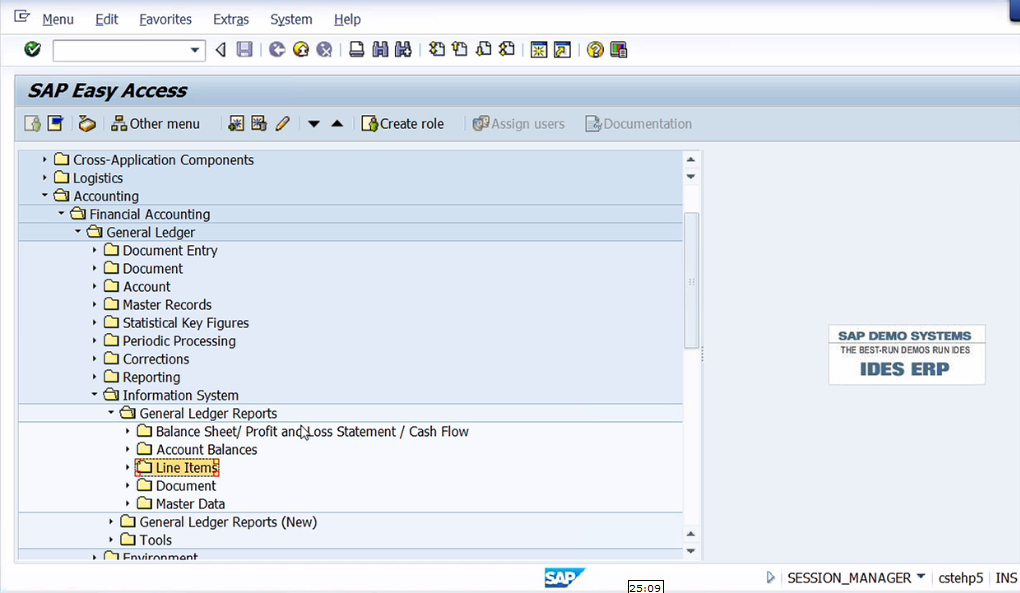This screenshot has width=1020, height=593.
Task: Click the Move Favorites Up arrow
Action: coord(337,124)
